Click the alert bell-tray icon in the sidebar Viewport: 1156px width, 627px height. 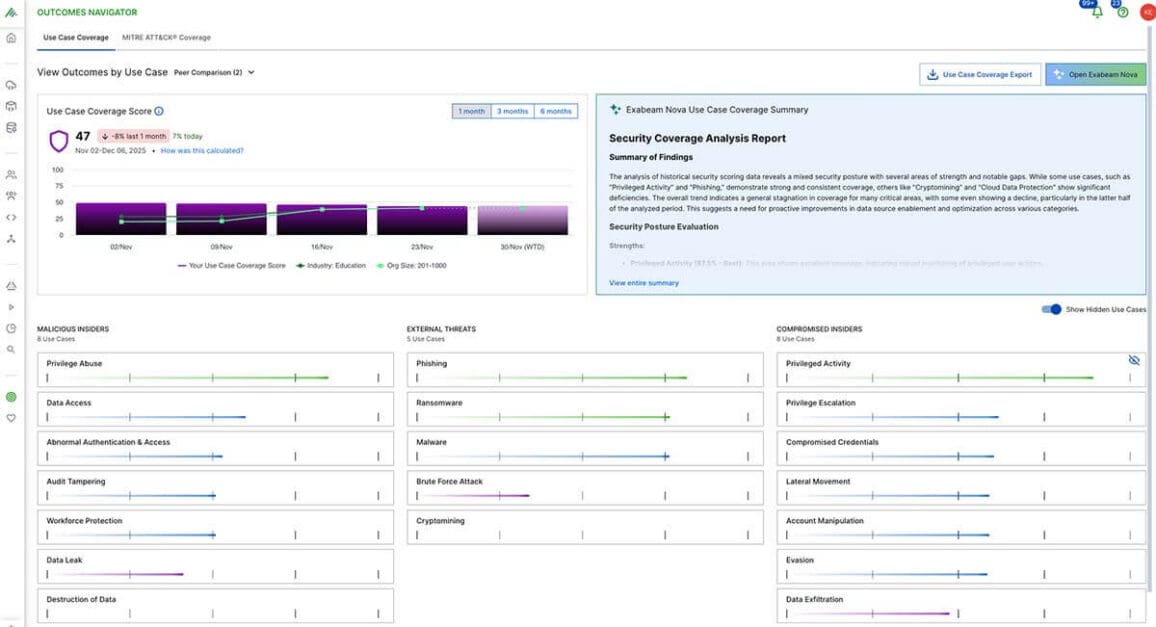pos(11,286)
